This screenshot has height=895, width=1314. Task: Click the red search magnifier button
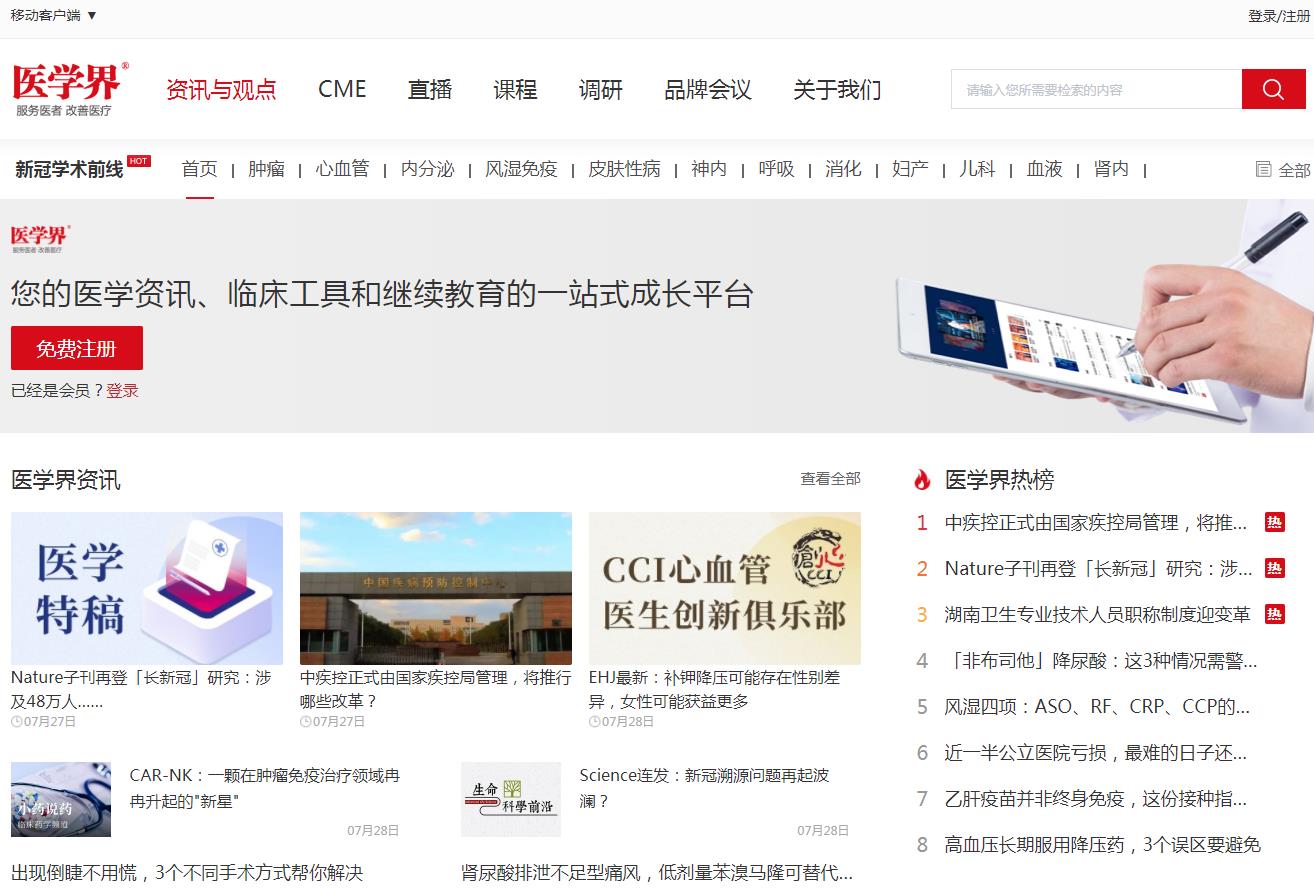[x=1273, y=89]
